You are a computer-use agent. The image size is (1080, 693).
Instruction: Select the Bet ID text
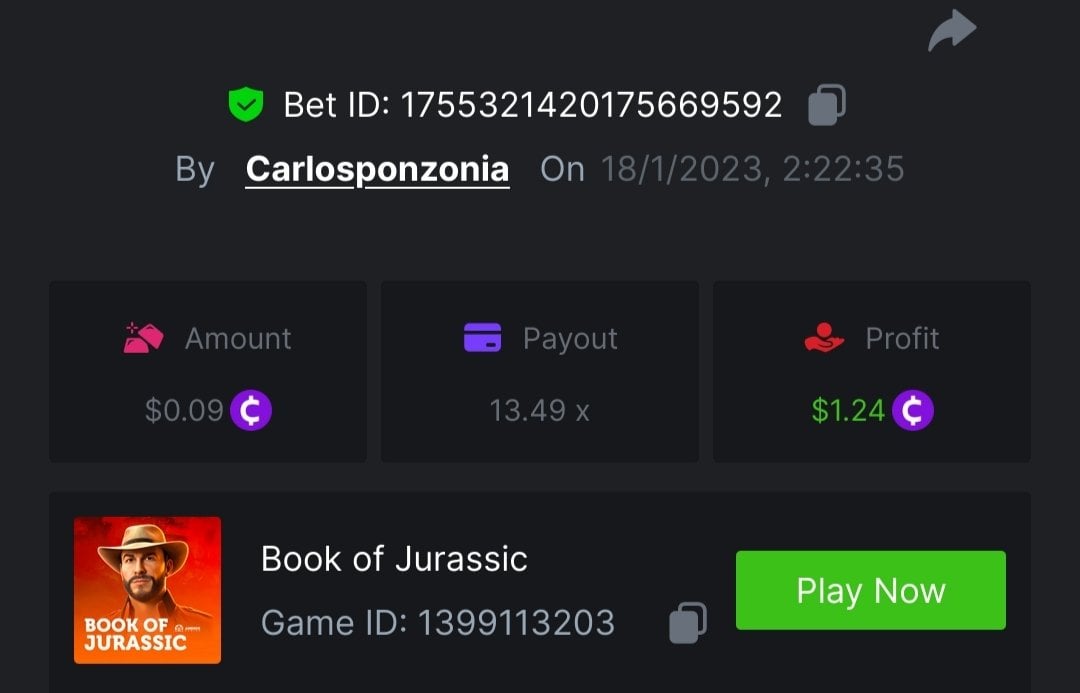coord(532,105)
